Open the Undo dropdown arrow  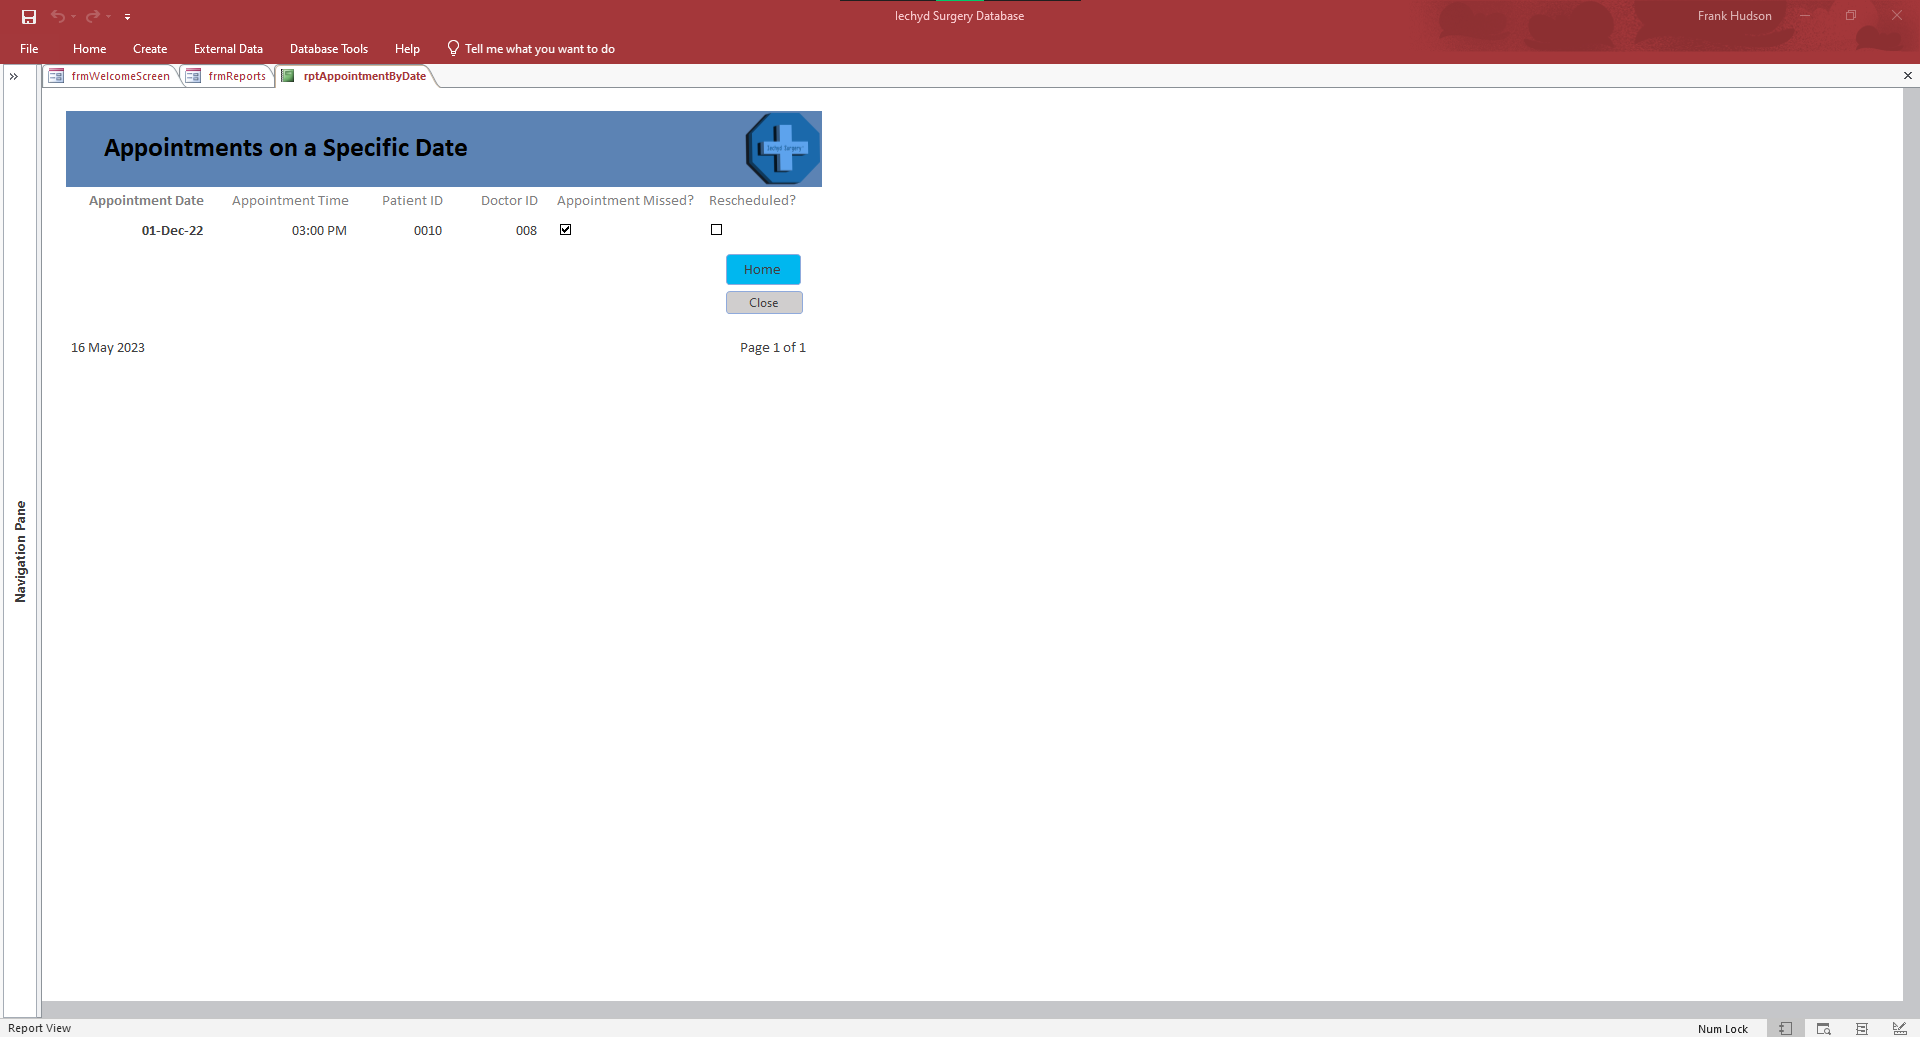pos(71,16)
